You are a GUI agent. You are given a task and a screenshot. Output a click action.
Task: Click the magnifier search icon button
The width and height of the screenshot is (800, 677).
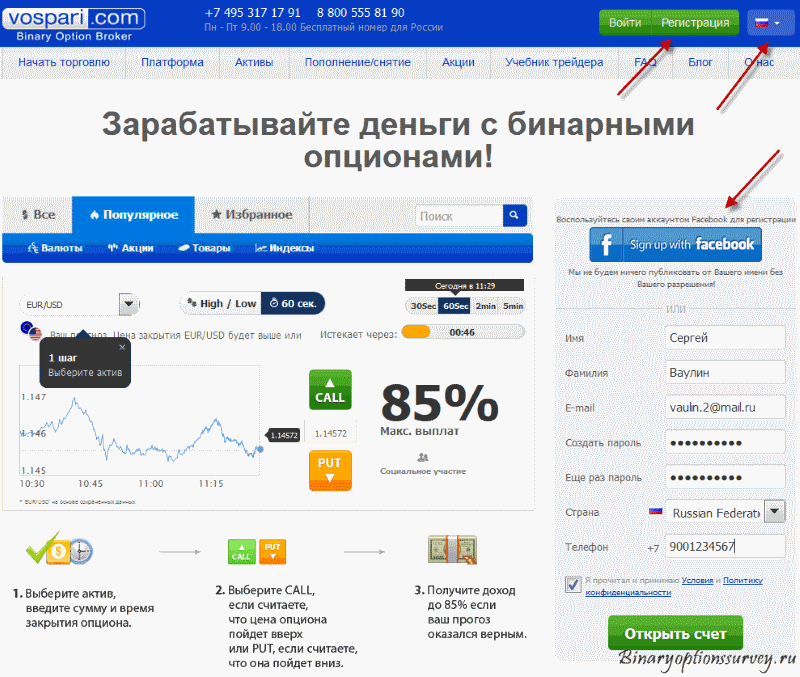514,216
